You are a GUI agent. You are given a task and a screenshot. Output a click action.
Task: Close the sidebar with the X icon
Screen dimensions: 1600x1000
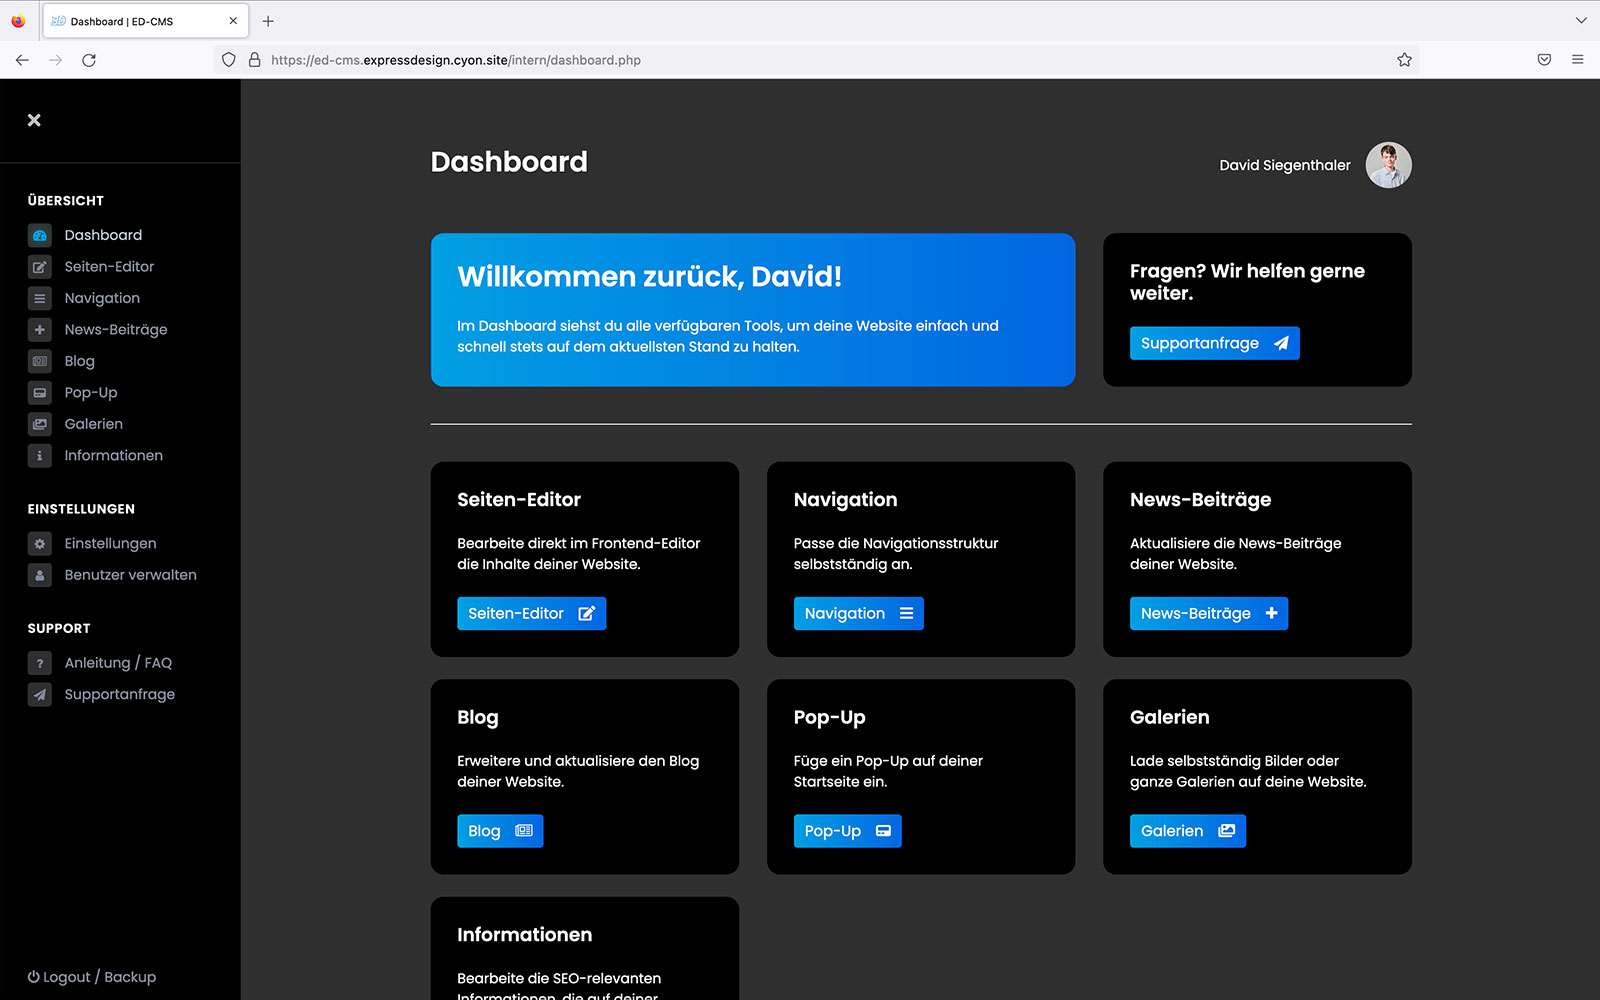click(x=34, y=120)
